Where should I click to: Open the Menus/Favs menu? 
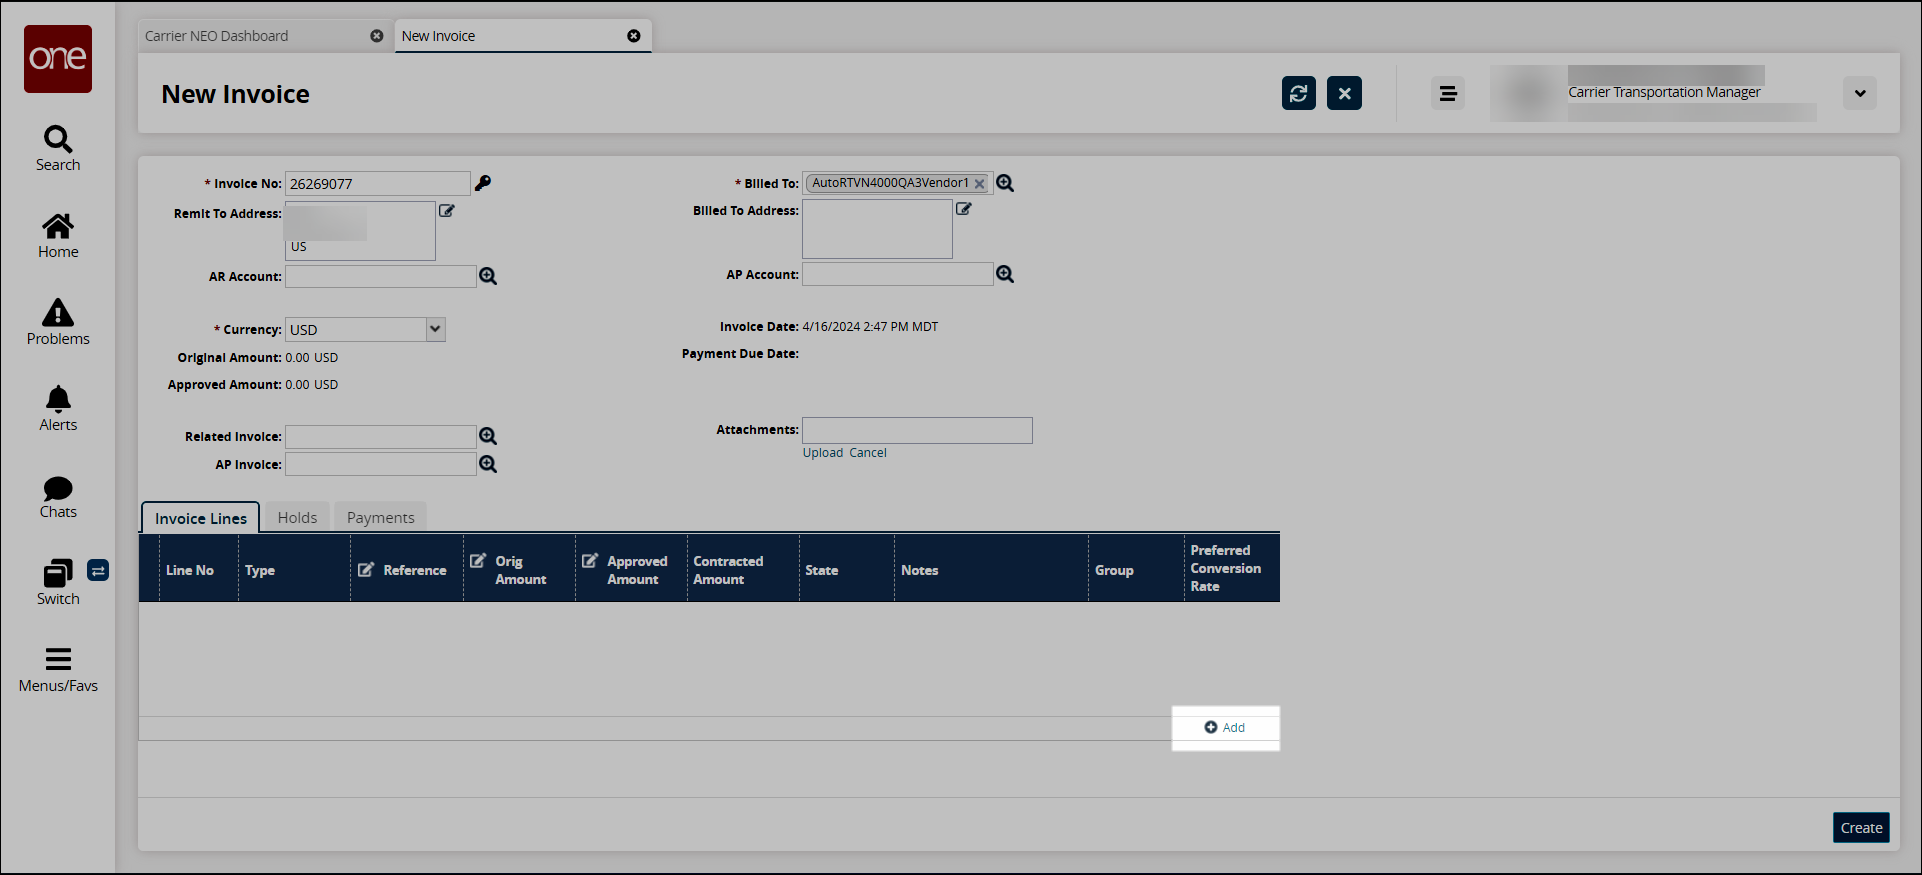(58, 670)
